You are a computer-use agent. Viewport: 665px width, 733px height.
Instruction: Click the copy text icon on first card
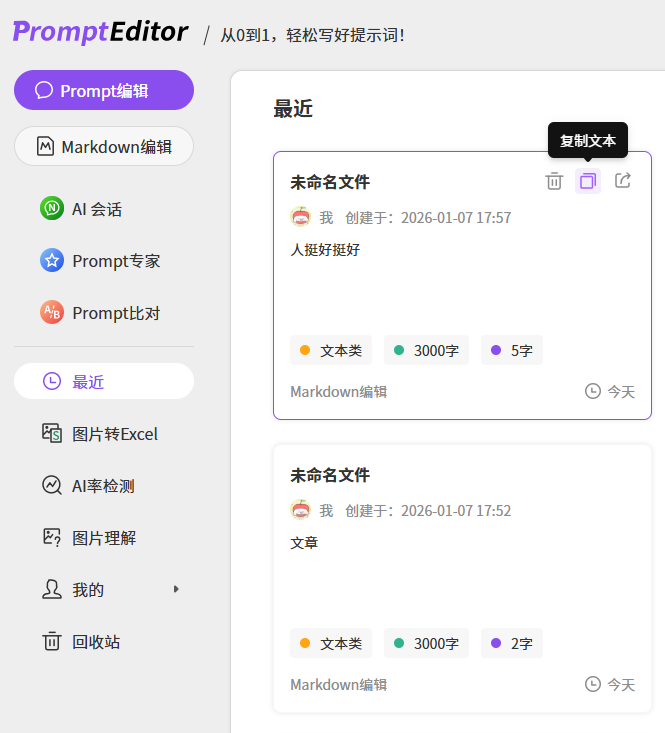[x=588, y=181]
